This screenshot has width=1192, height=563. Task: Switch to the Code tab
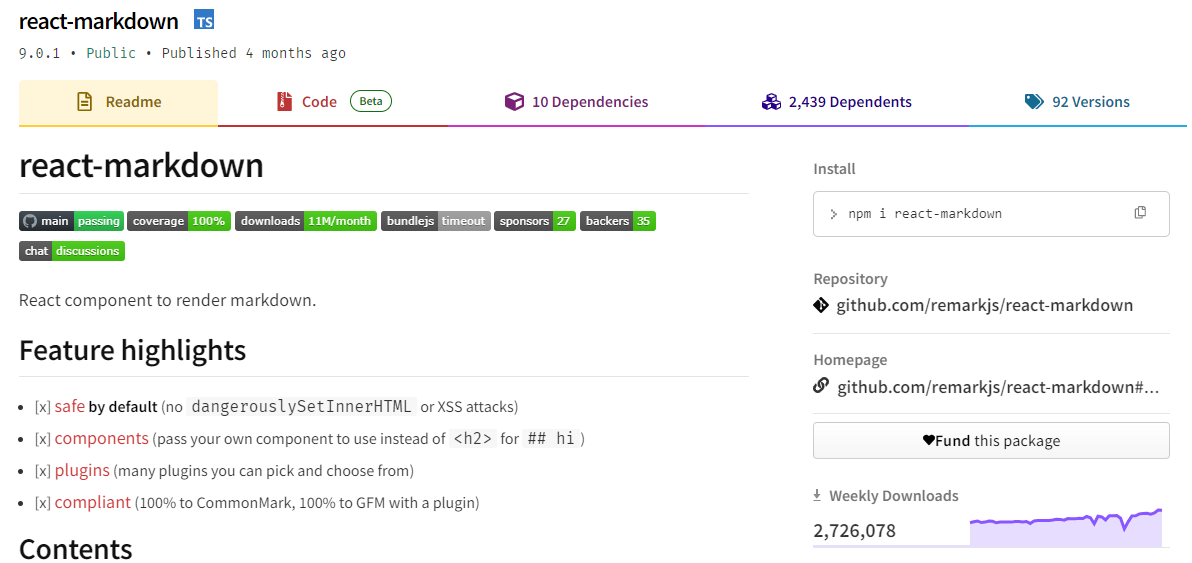334,102
